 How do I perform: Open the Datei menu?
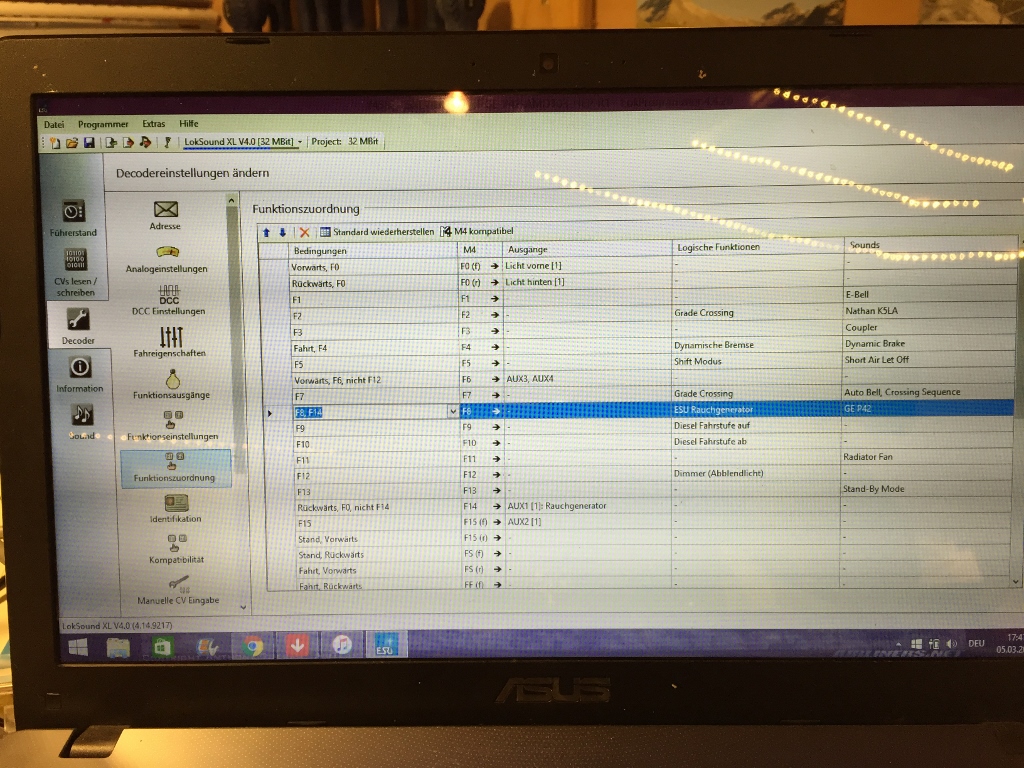(54, 125)
